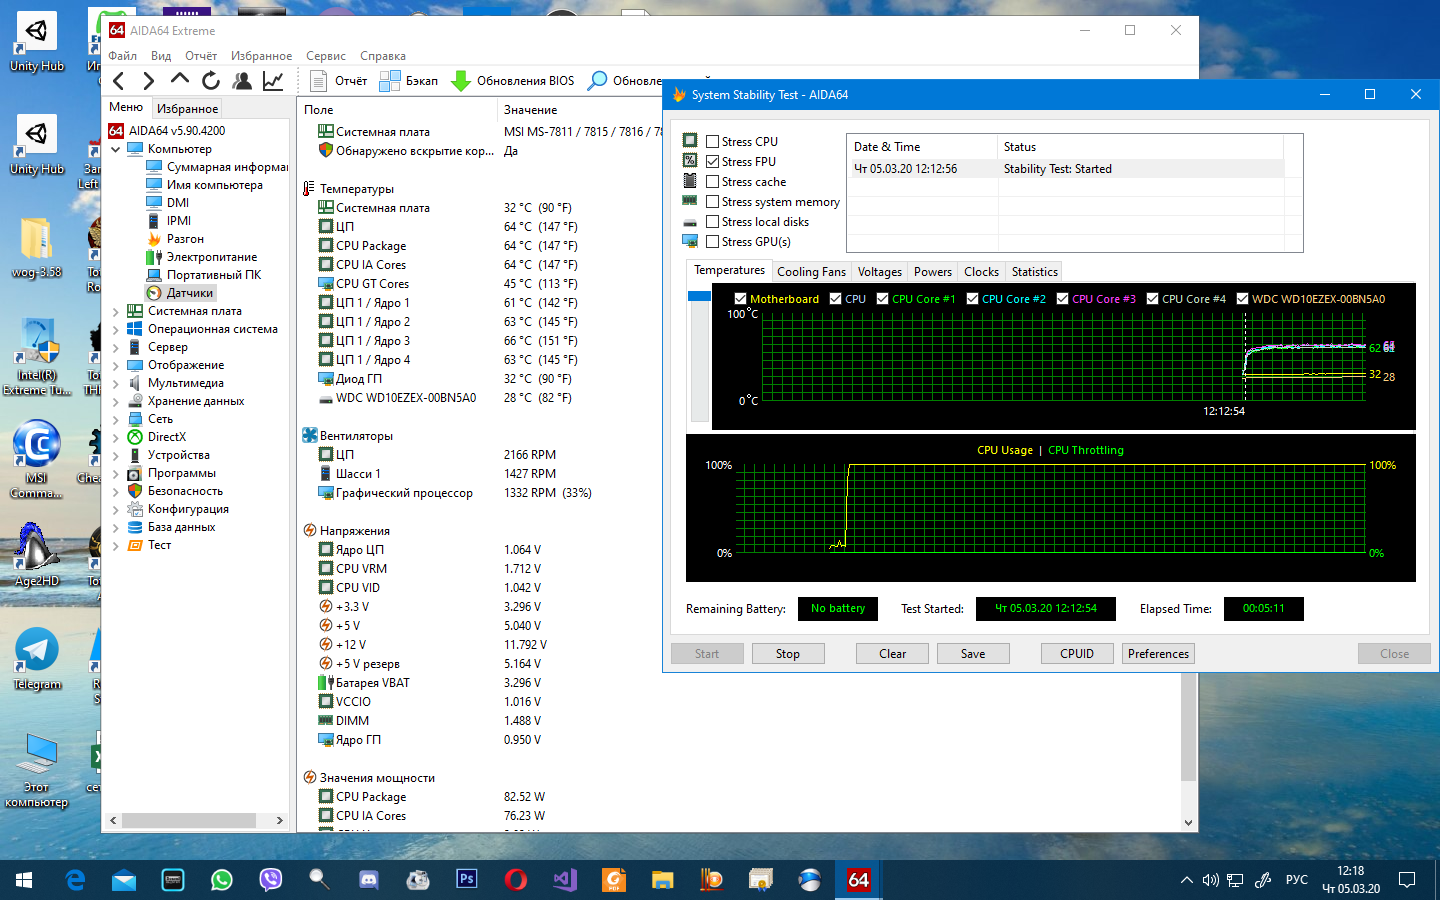Expand the Безопасность tree node
The height and width of the screenshot is (900, 1440).
(116, 491)
